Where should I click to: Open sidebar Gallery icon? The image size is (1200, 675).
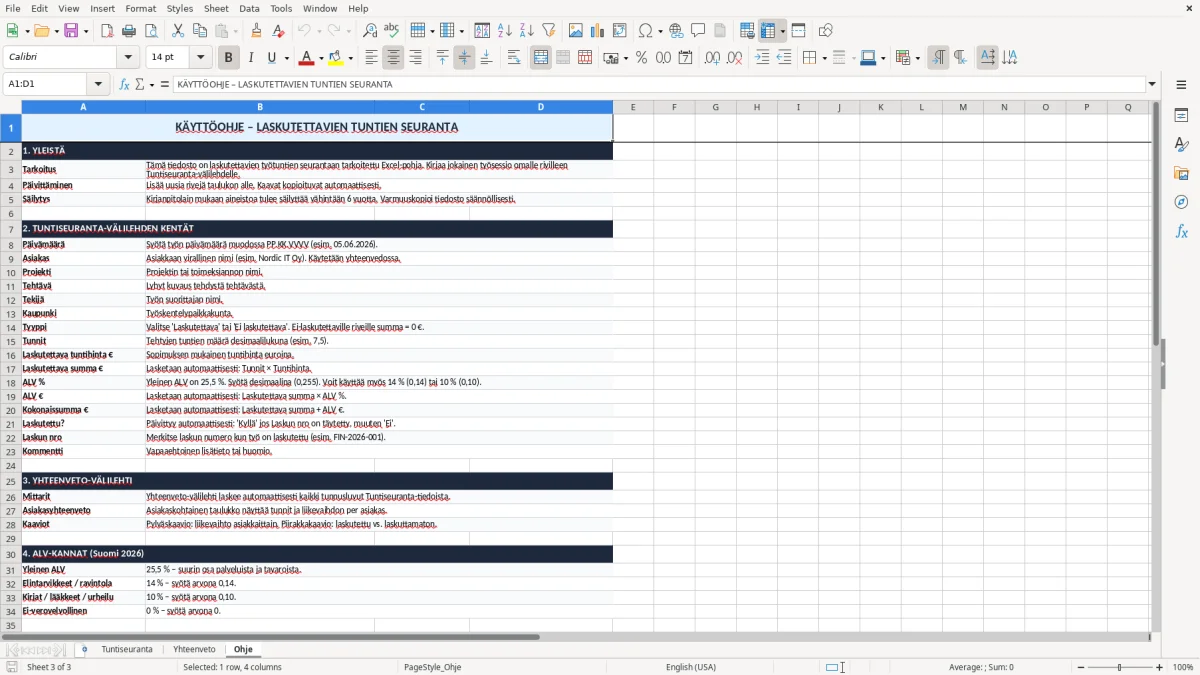[1181, 174]
